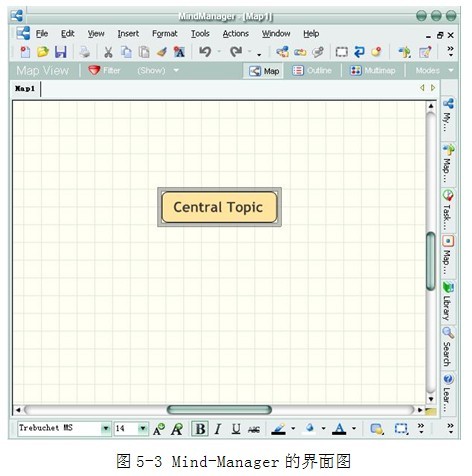This screenshot has width=472, height=476.
Task: Click the Undo arrow icon
Action: pyautogui.click(x=205, y=52)
